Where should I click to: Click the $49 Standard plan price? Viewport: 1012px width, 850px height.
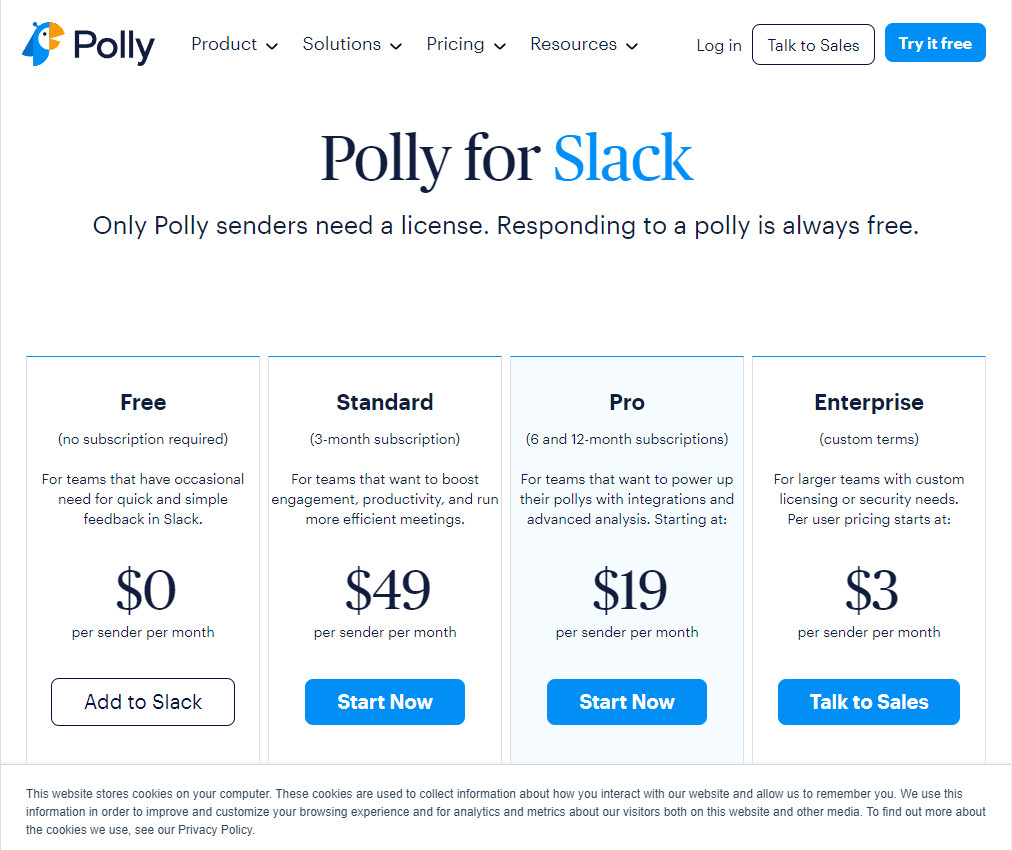click(x=387, y=591)
